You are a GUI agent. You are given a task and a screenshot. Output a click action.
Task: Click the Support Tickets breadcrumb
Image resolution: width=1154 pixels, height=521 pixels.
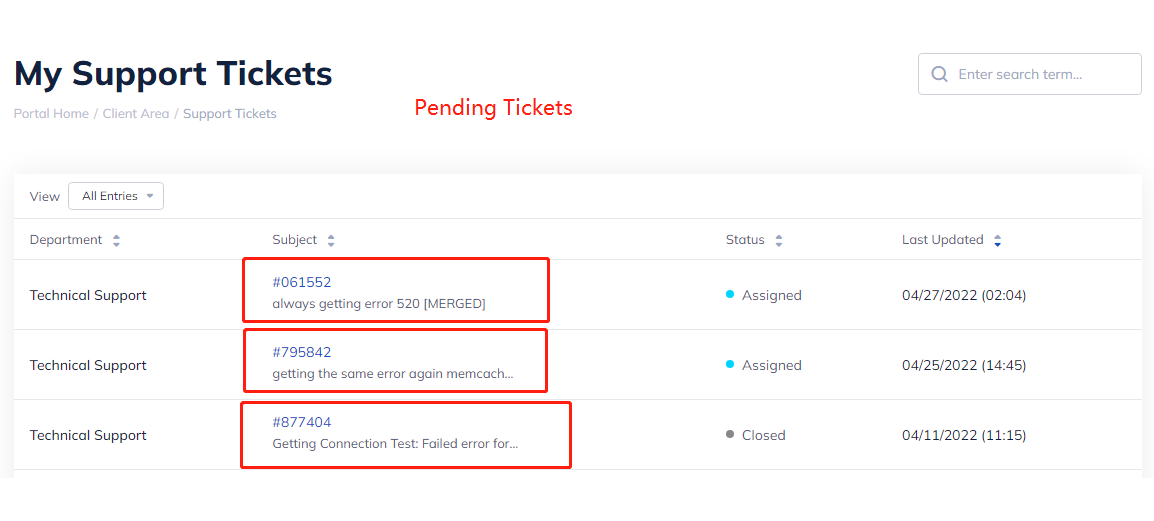pos(230,114)
